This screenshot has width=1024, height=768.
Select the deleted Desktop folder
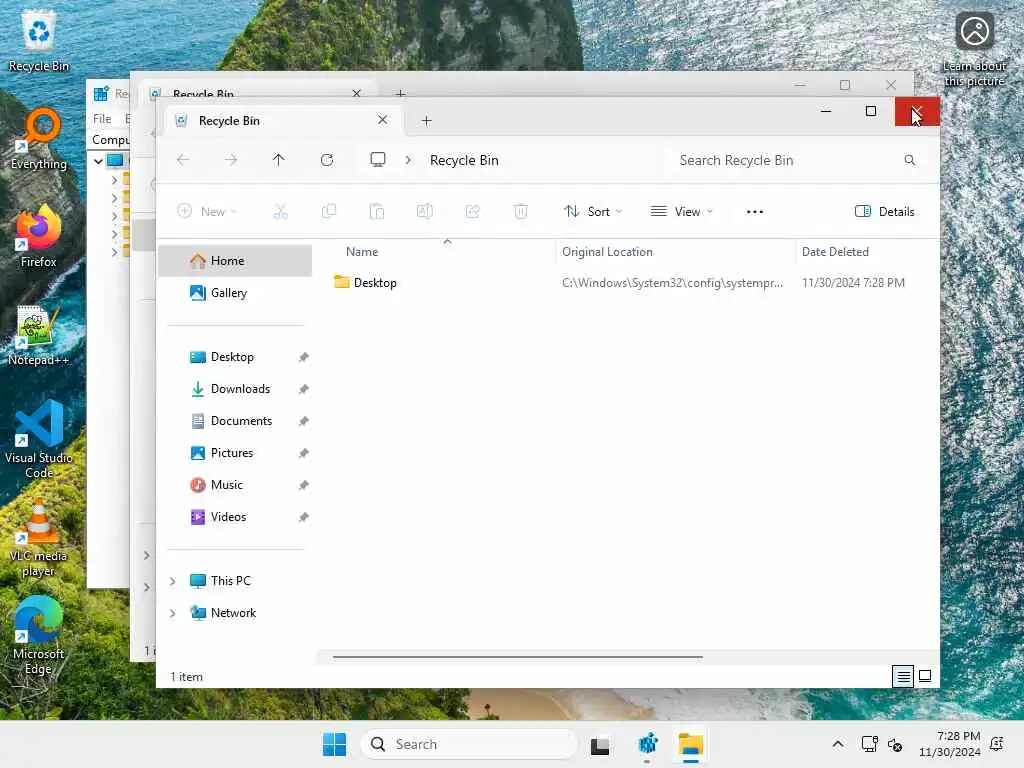375,283
